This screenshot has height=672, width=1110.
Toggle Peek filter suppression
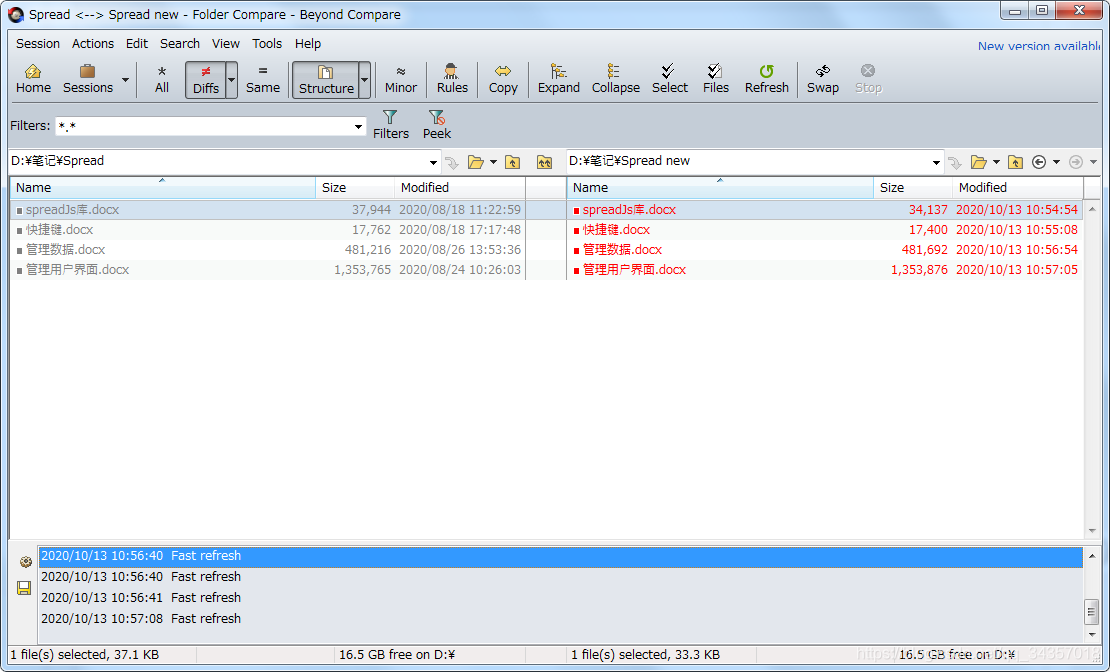click(x=437, y=124)
